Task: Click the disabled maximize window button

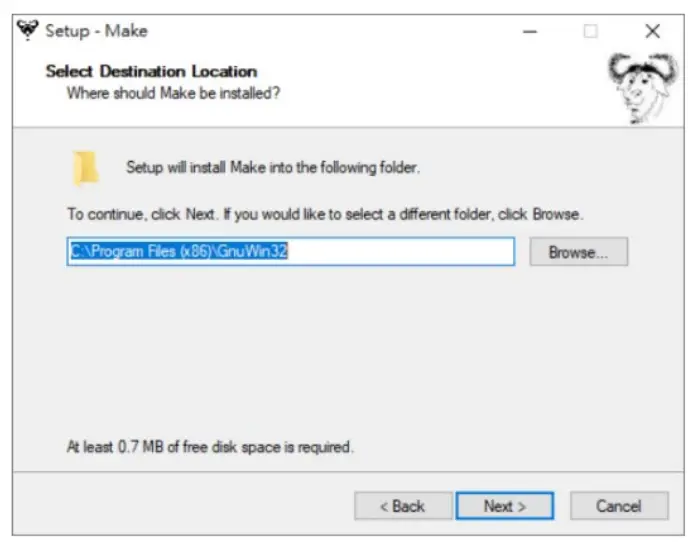Action: [590, 31]
